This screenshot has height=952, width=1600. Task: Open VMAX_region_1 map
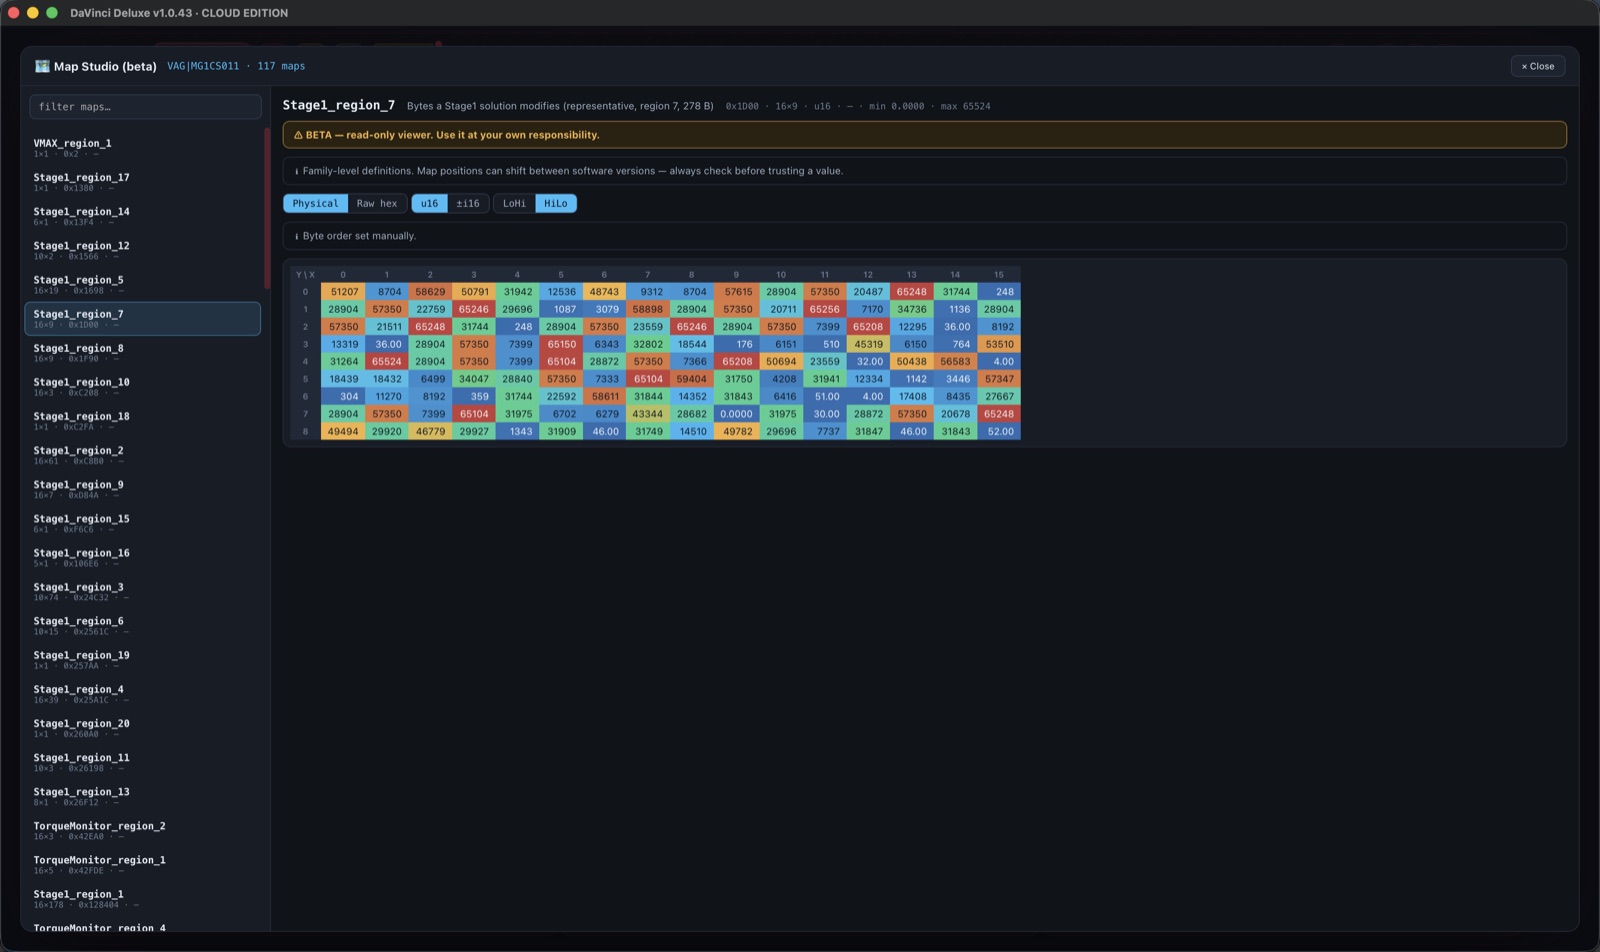point(142,148)
